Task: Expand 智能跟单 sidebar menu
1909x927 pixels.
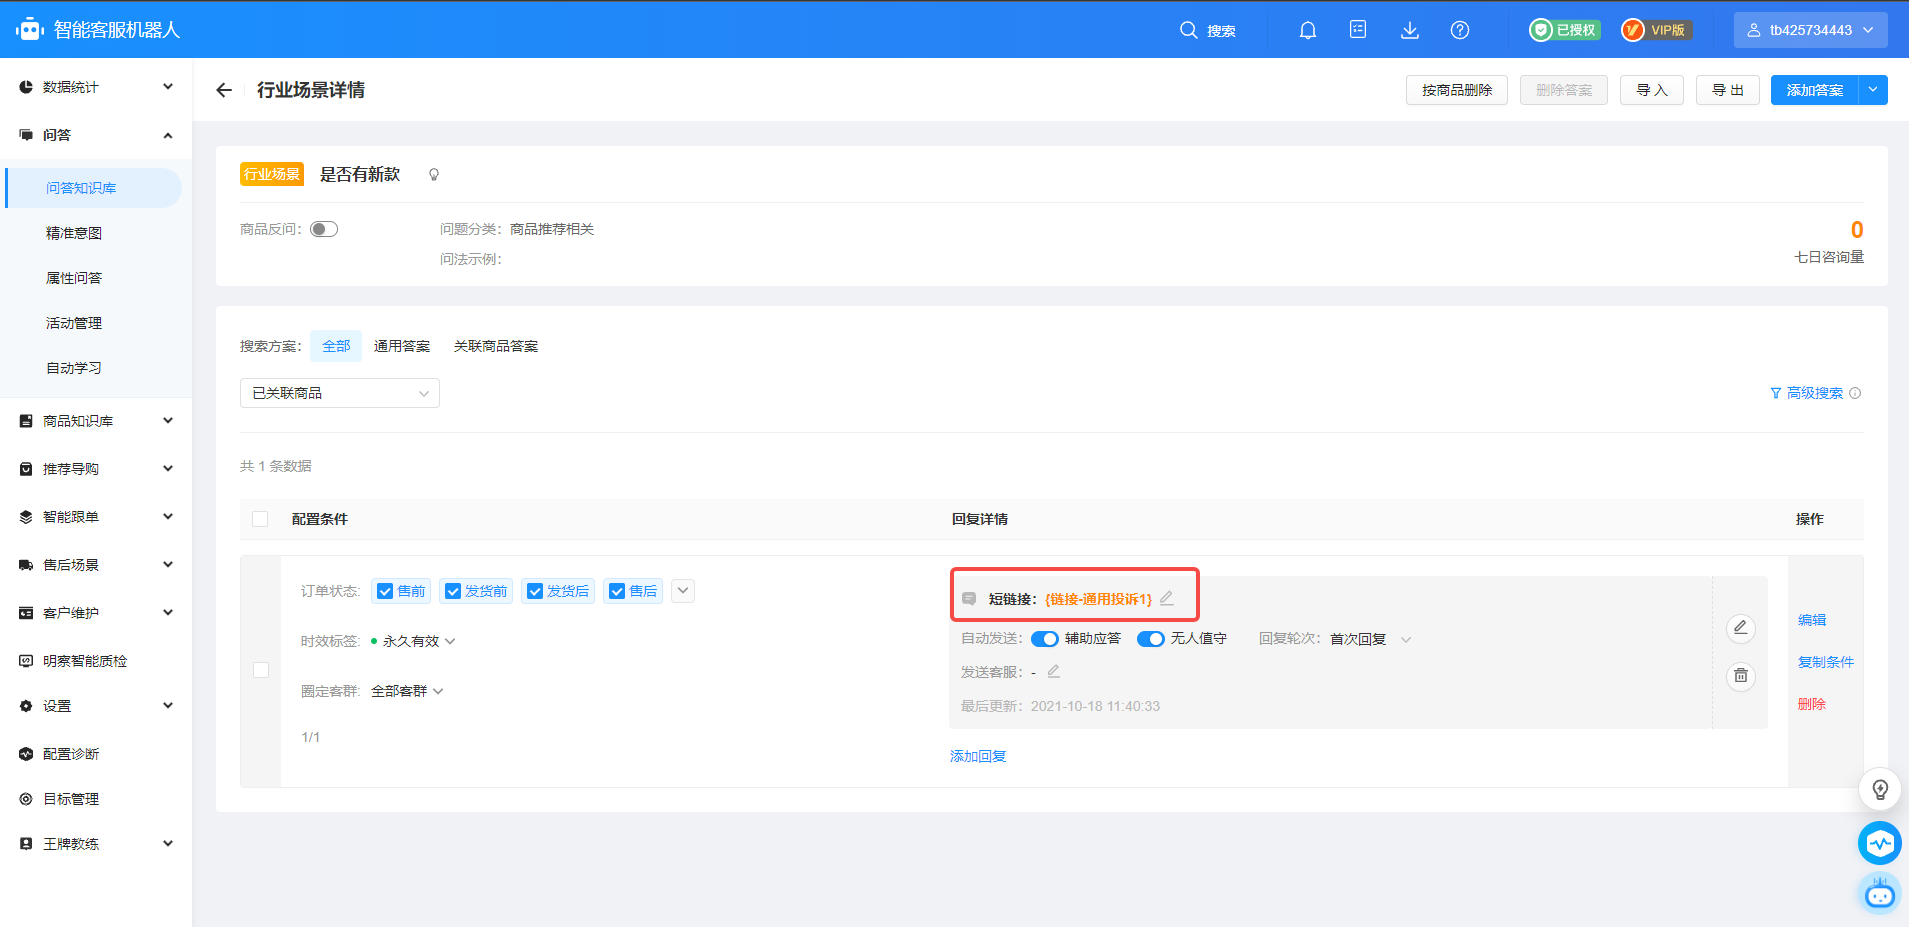Action: coord(96,517)
